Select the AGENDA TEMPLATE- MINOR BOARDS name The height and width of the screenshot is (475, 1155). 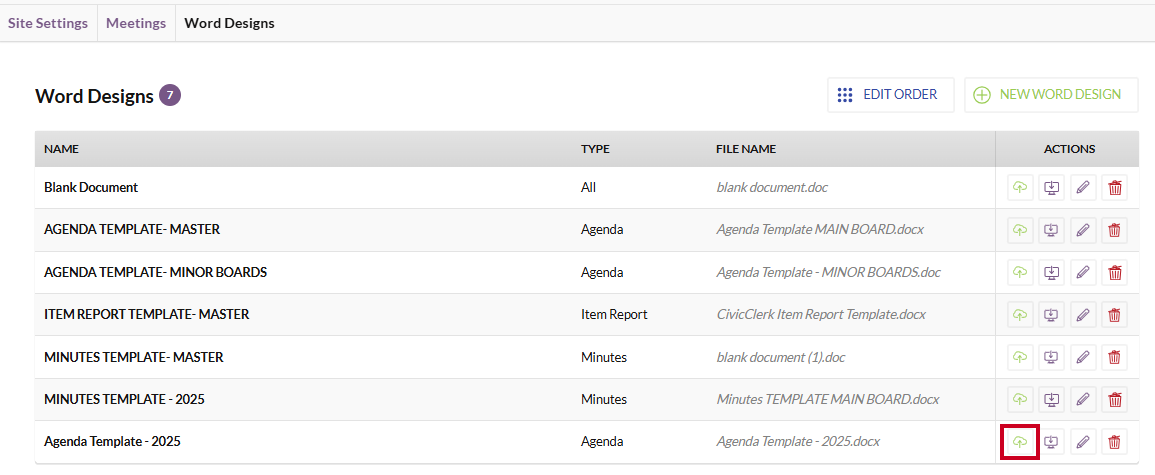[x=155, y=272]
